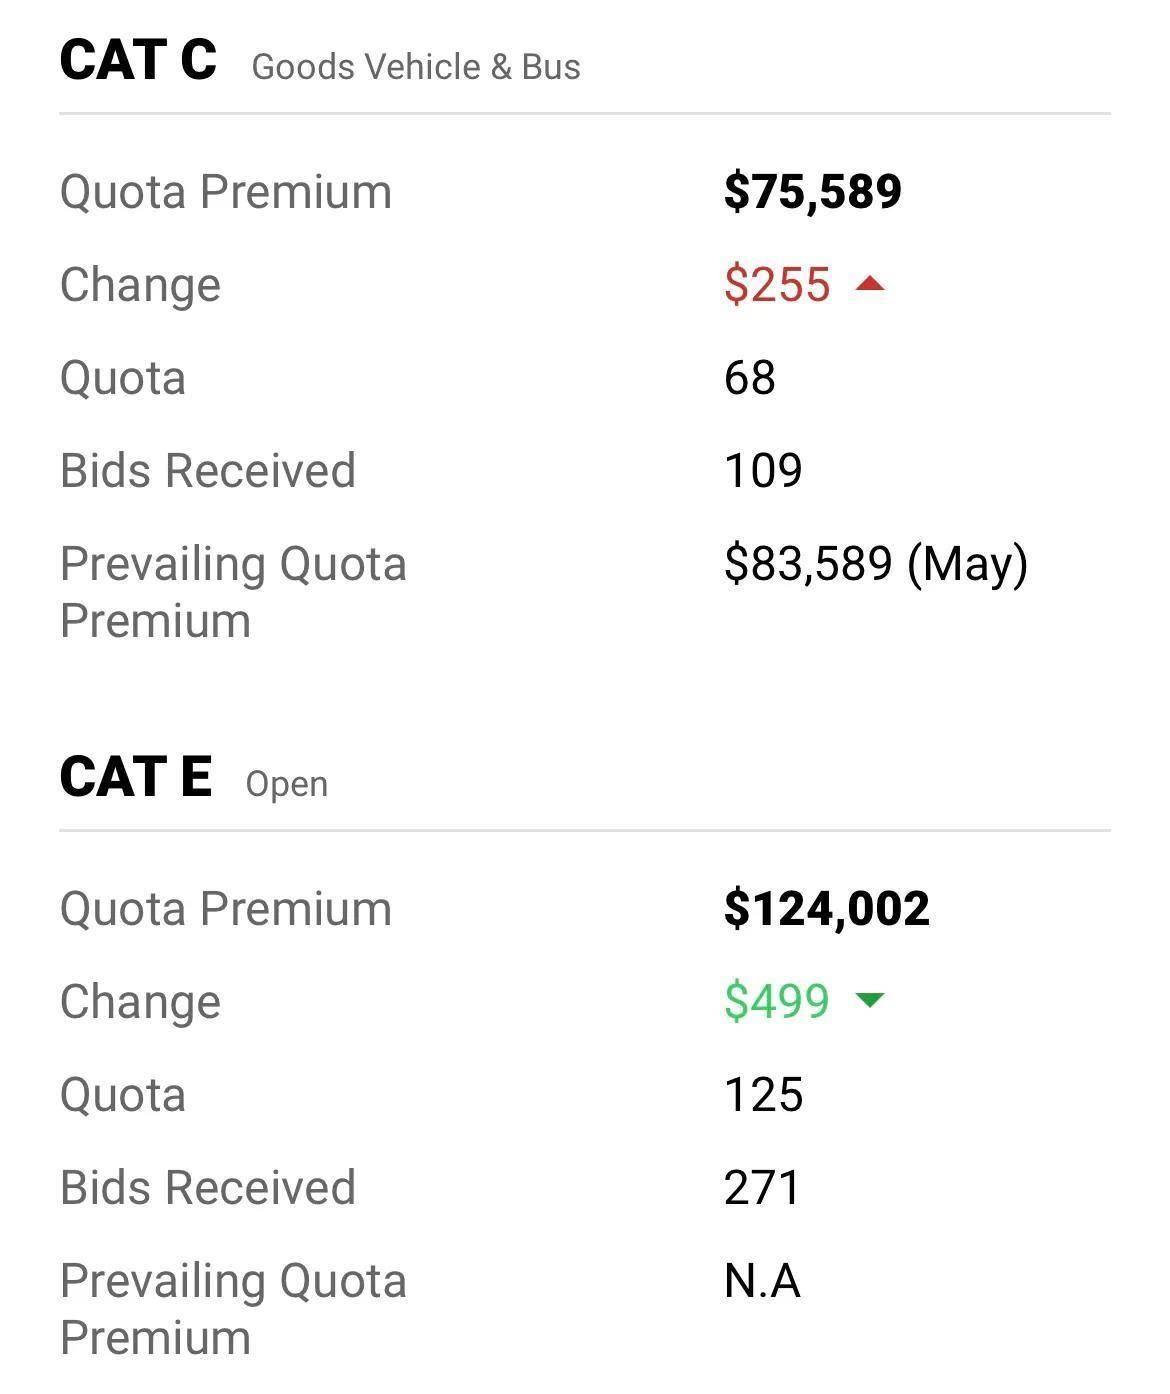Click the Open subtitle next to CAT E
This screenshot has height=1394, width=1170.
287,784
